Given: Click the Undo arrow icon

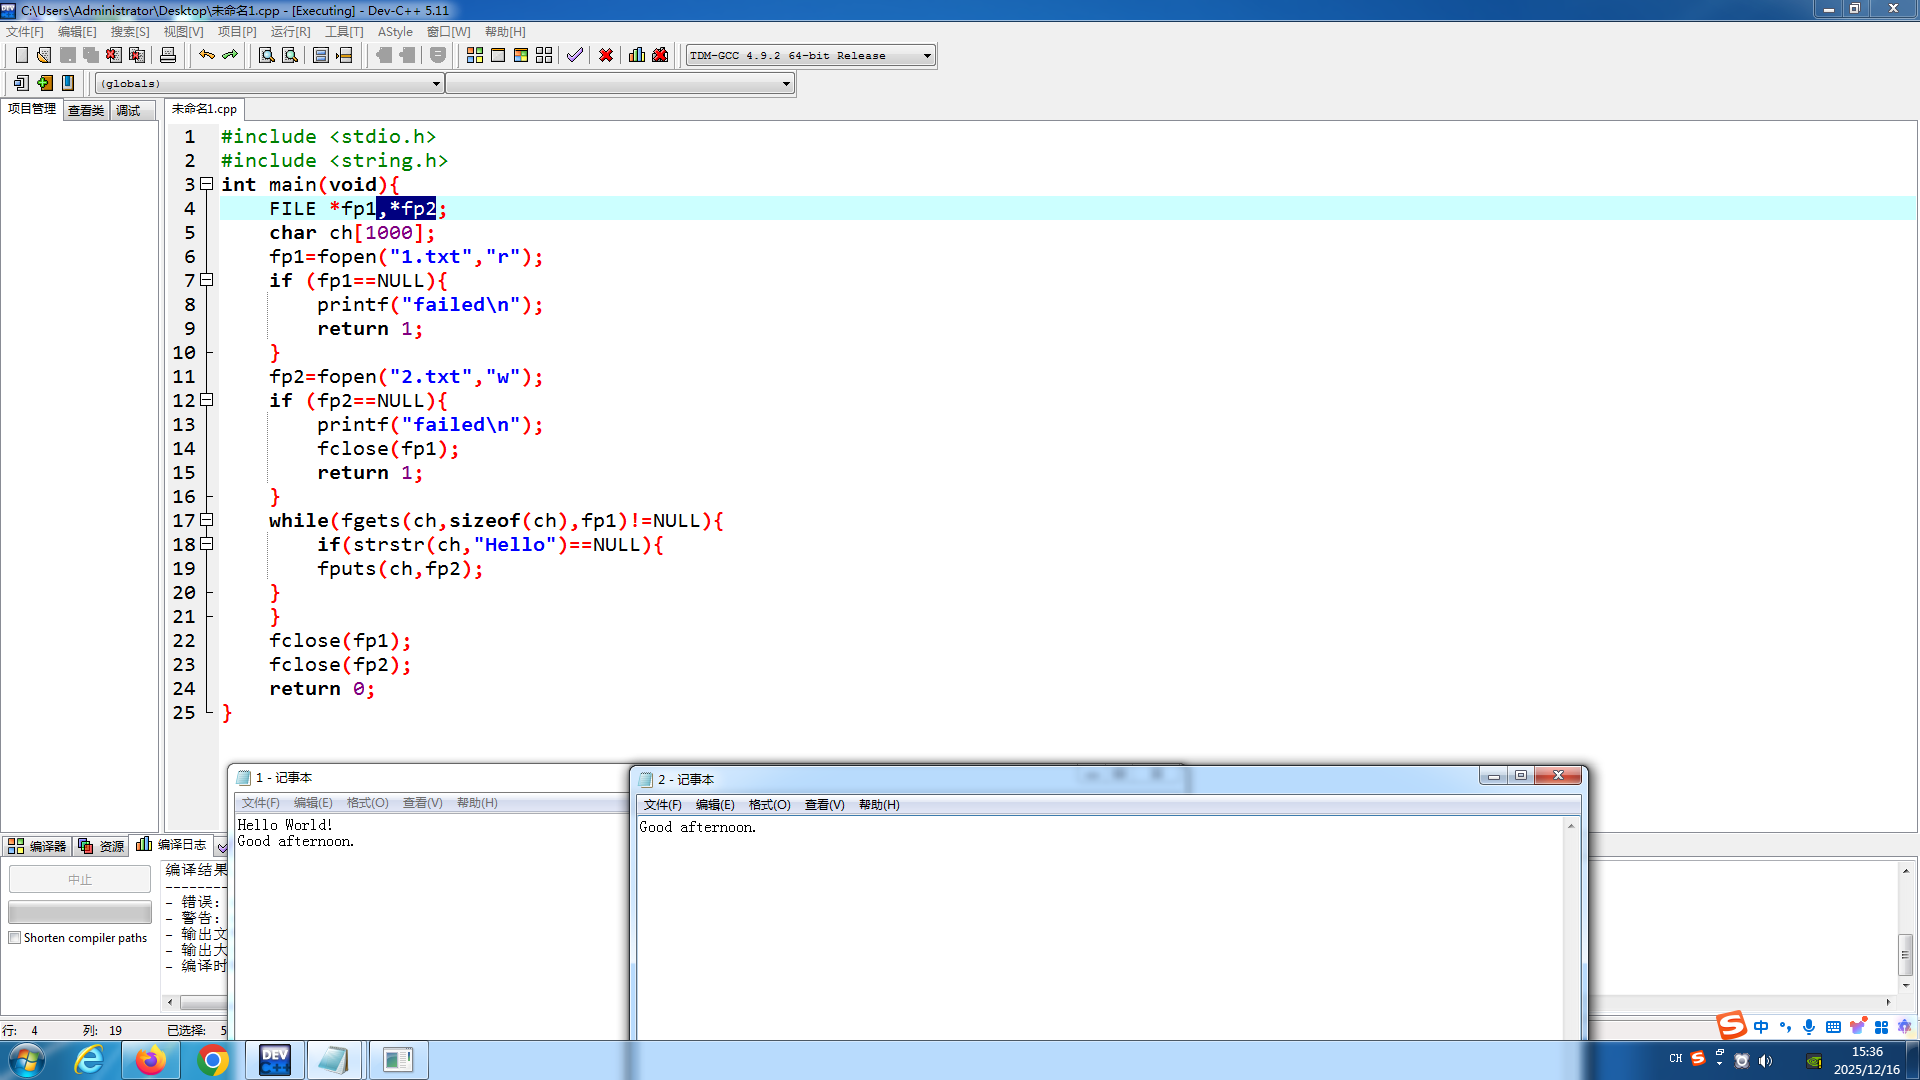Looking at the screenshot, I should pyautogui.click(x=206, y=55).
